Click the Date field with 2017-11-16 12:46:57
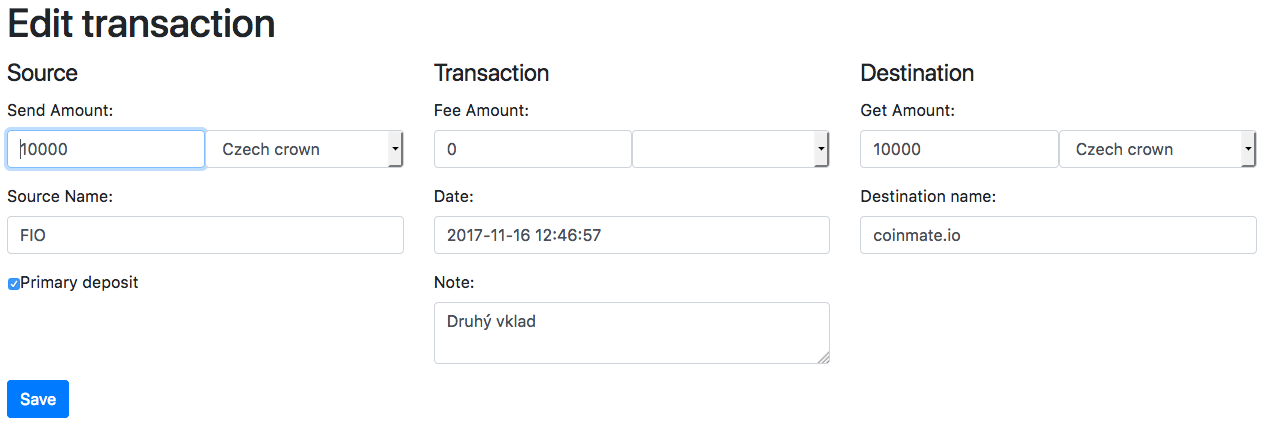This screenshot has height=424, width=1264. point(632,235)
